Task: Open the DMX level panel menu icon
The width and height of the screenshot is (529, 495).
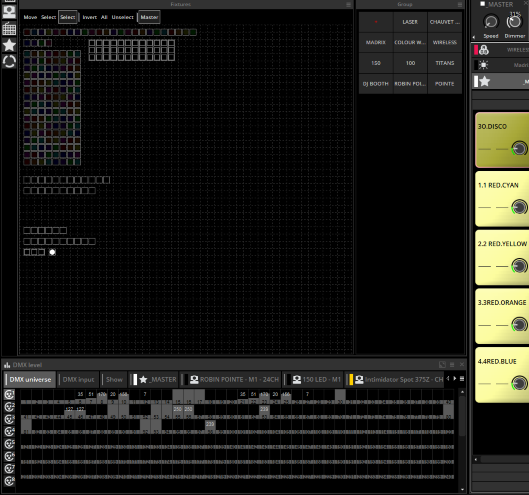Action: tap(452, 364)
